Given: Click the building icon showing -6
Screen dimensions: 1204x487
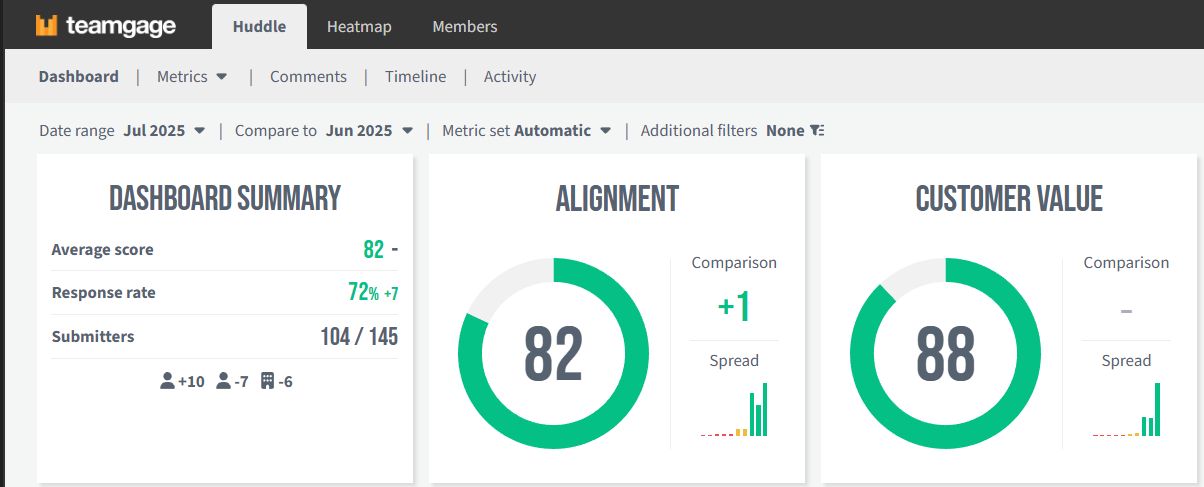Looking at the screenshot, I should [x=267, y=381].
